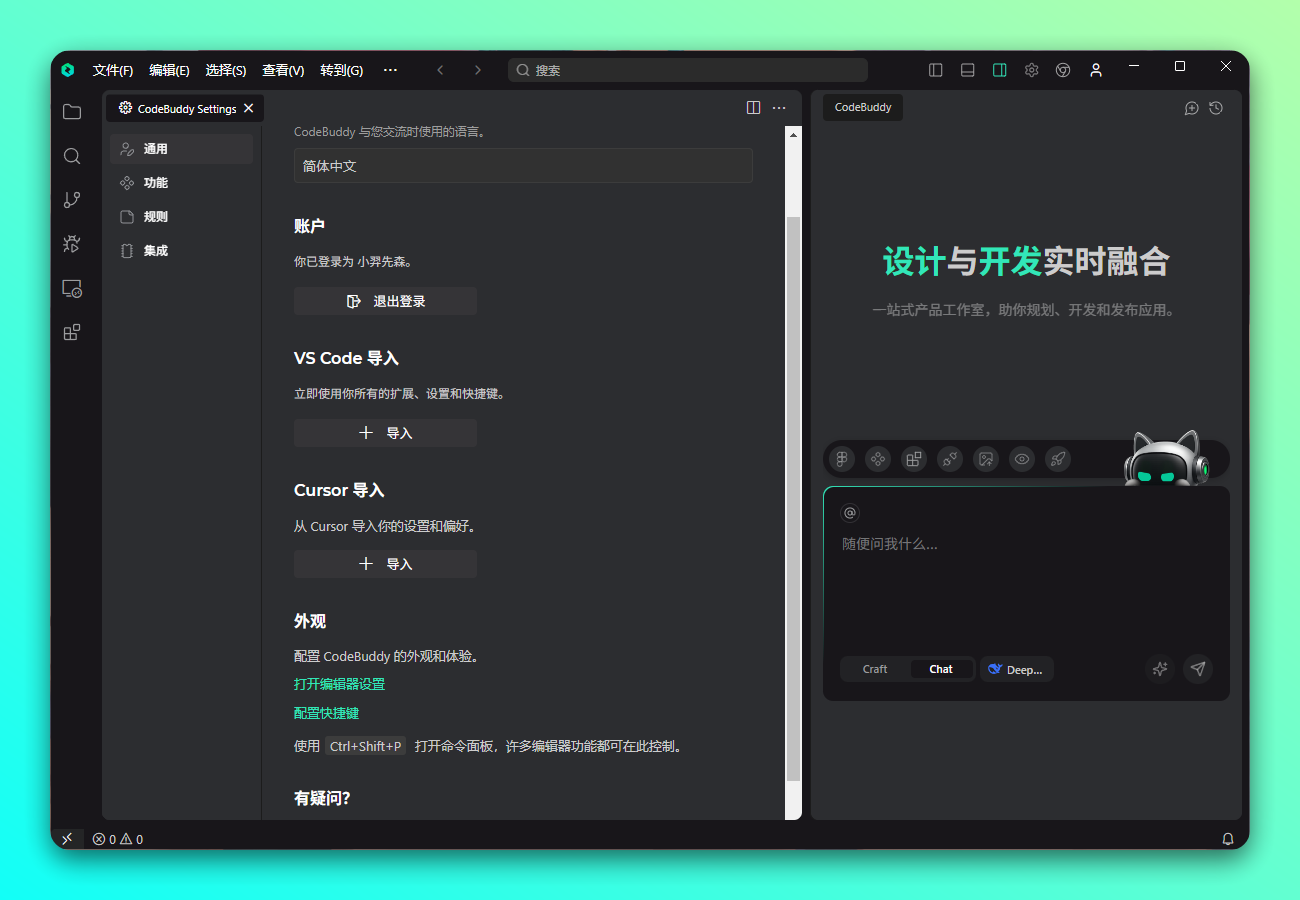This screenshot has width=1300, height=900.
Task: Open Source Control in activity bar
Action: point(72,200)
